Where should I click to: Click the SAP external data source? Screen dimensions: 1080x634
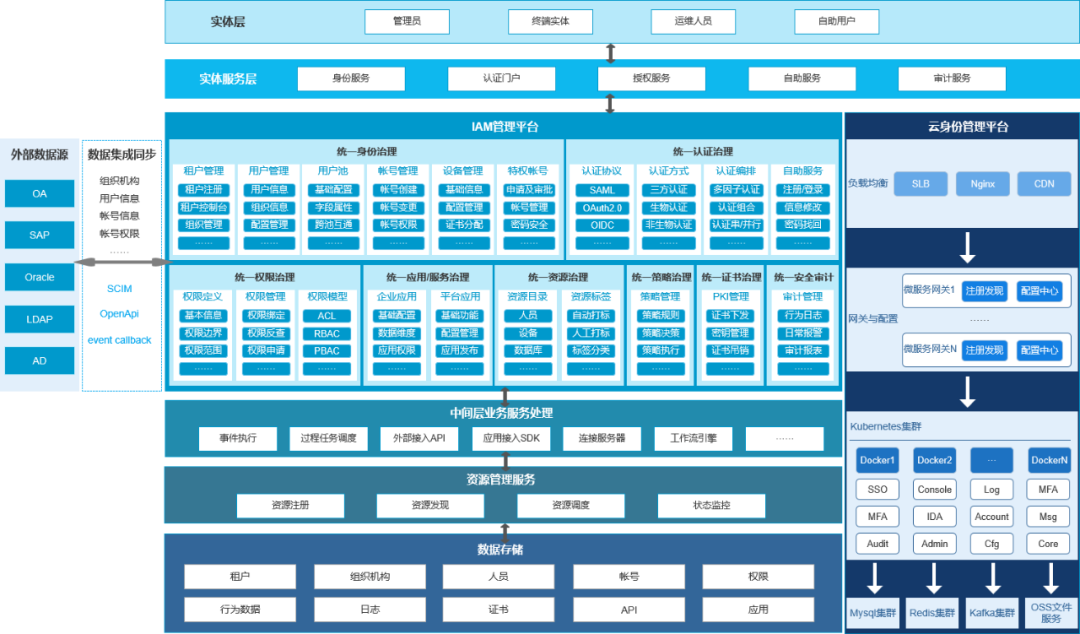tap(39, 235)
